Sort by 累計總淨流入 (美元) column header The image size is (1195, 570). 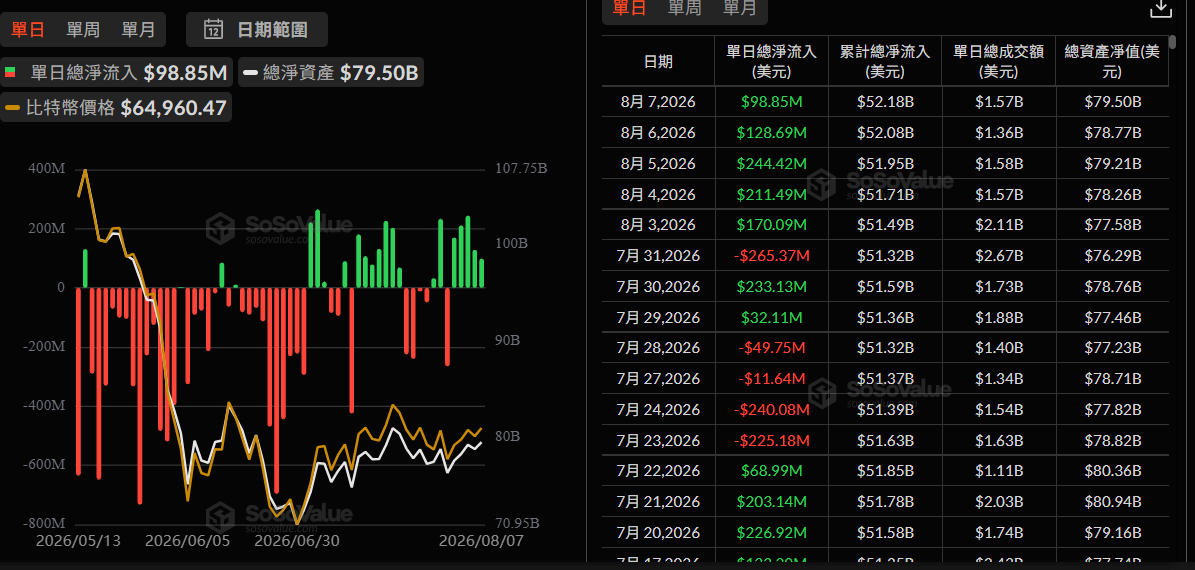point(885,62)
